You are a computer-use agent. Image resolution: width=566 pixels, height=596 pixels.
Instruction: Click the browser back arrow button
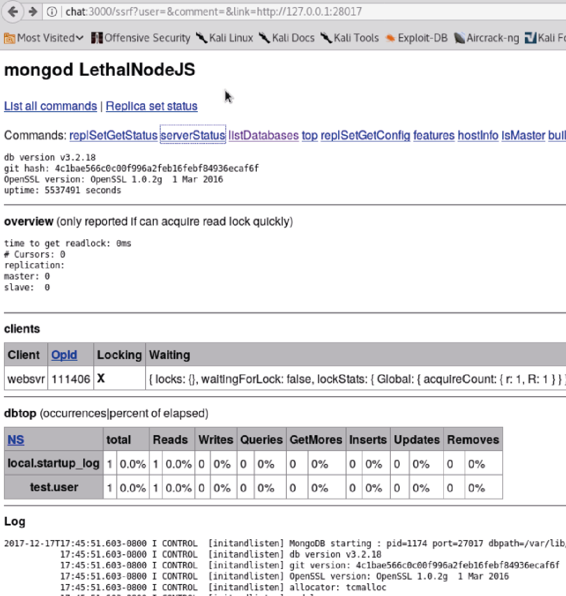(x=13, y=12)
